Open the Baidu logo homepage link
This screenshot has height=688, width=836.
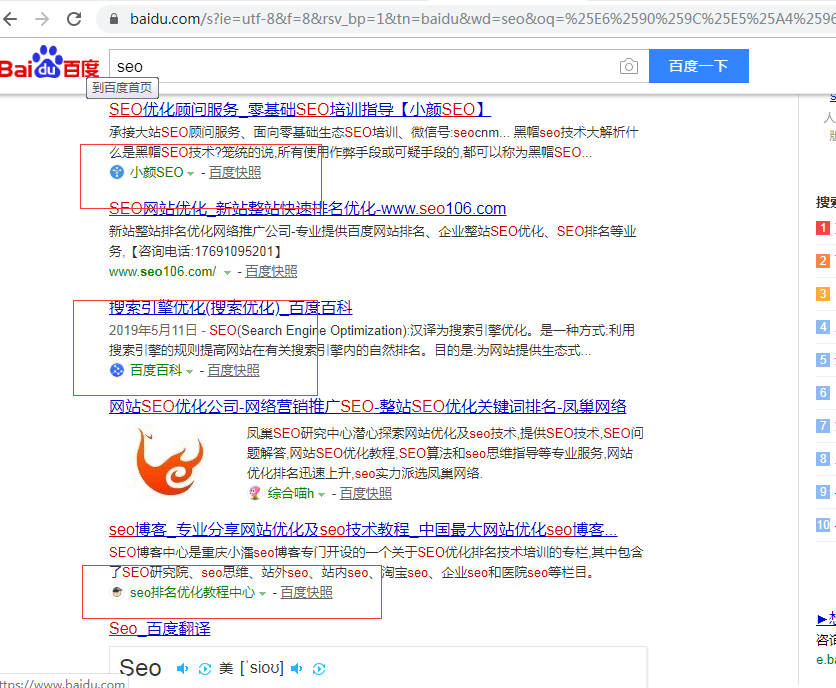click(50, 62)
